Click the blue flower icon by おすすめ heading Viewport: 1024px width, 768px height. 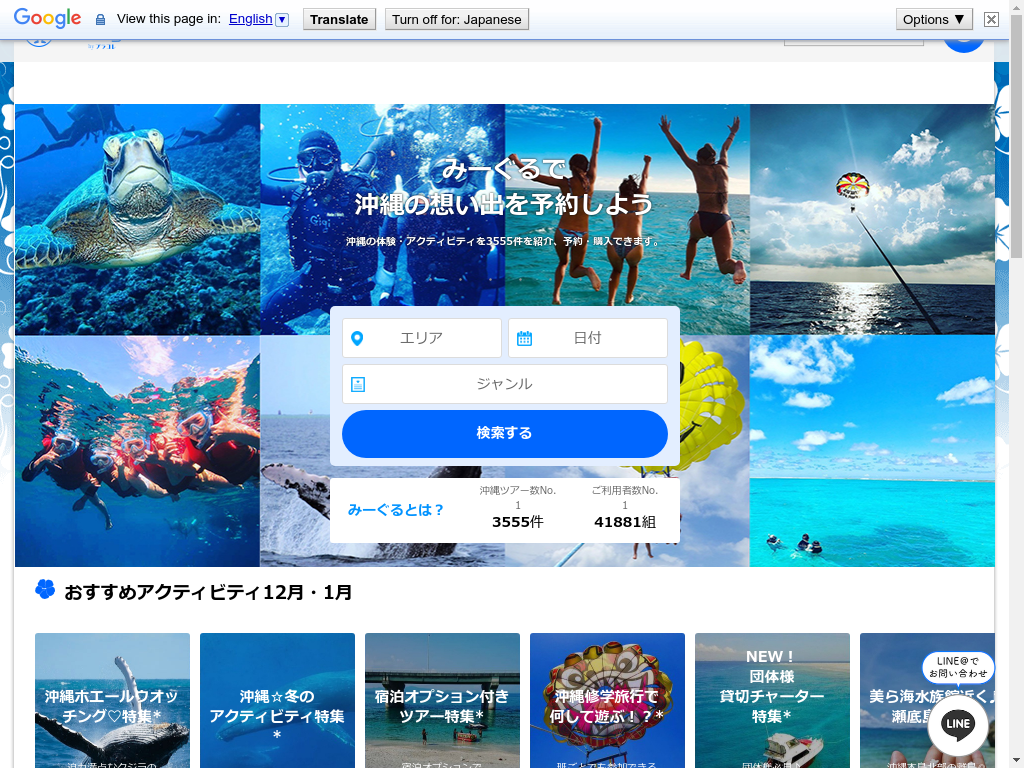tap(45, 589)
